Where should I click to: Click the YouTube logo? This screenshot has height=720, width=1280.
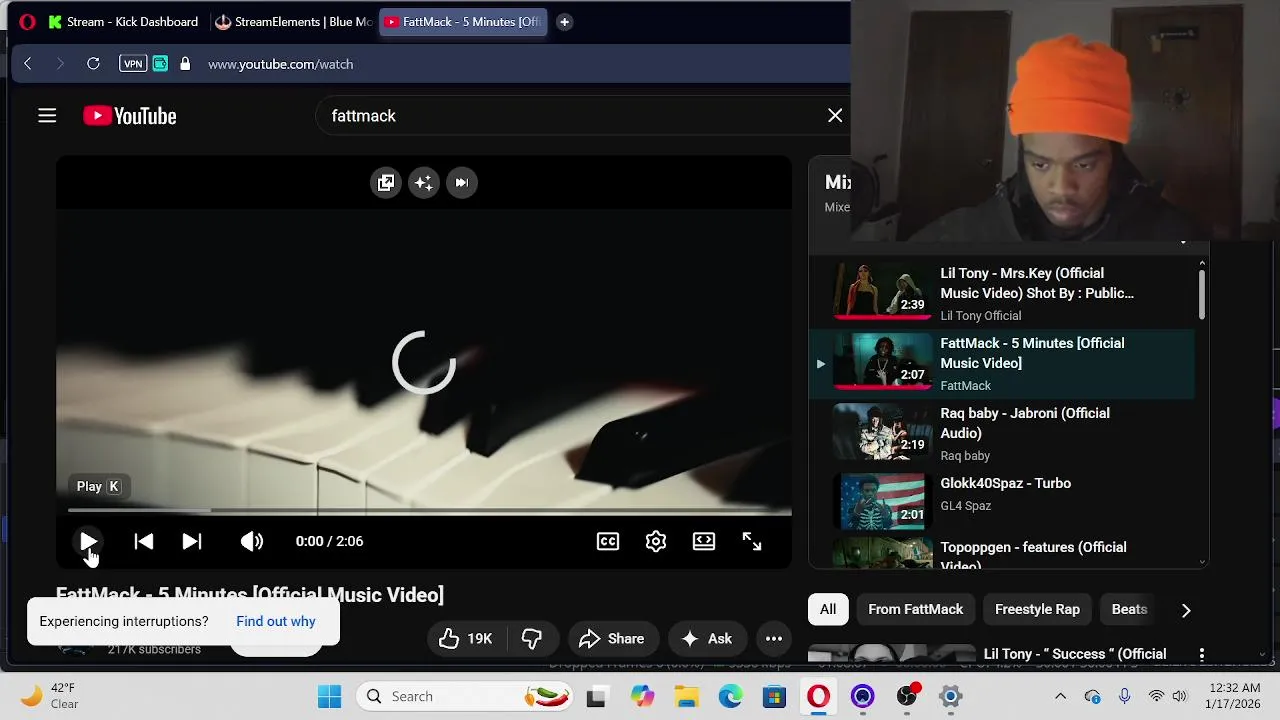(x=130, y=116)
